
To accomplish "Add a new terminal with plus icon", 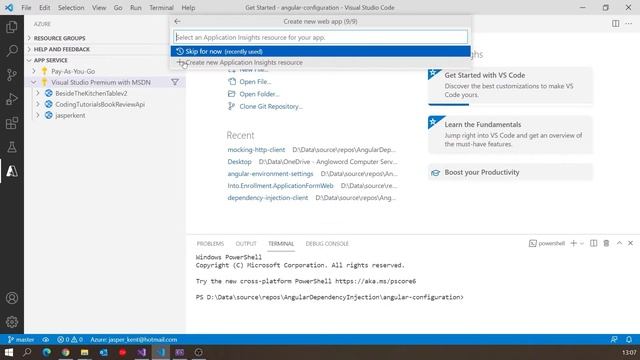I will click(573, 243).
